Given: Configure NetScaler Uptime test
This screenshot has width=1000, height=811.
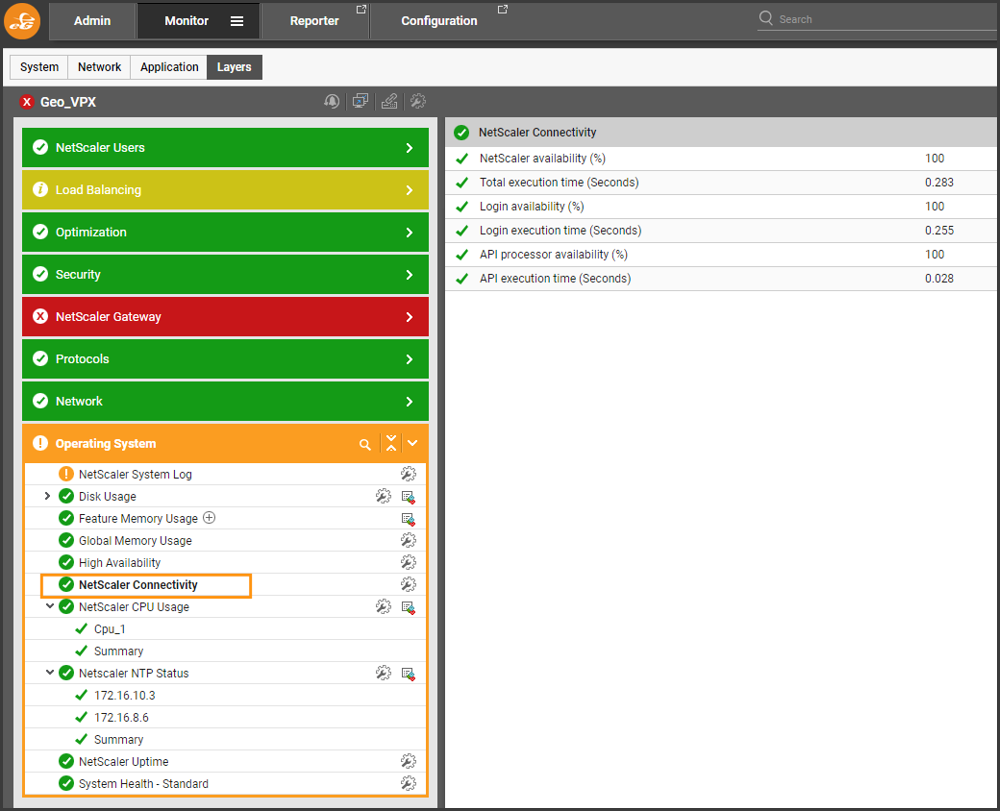Looking at the screenshot, I should [x=408, y=761].
